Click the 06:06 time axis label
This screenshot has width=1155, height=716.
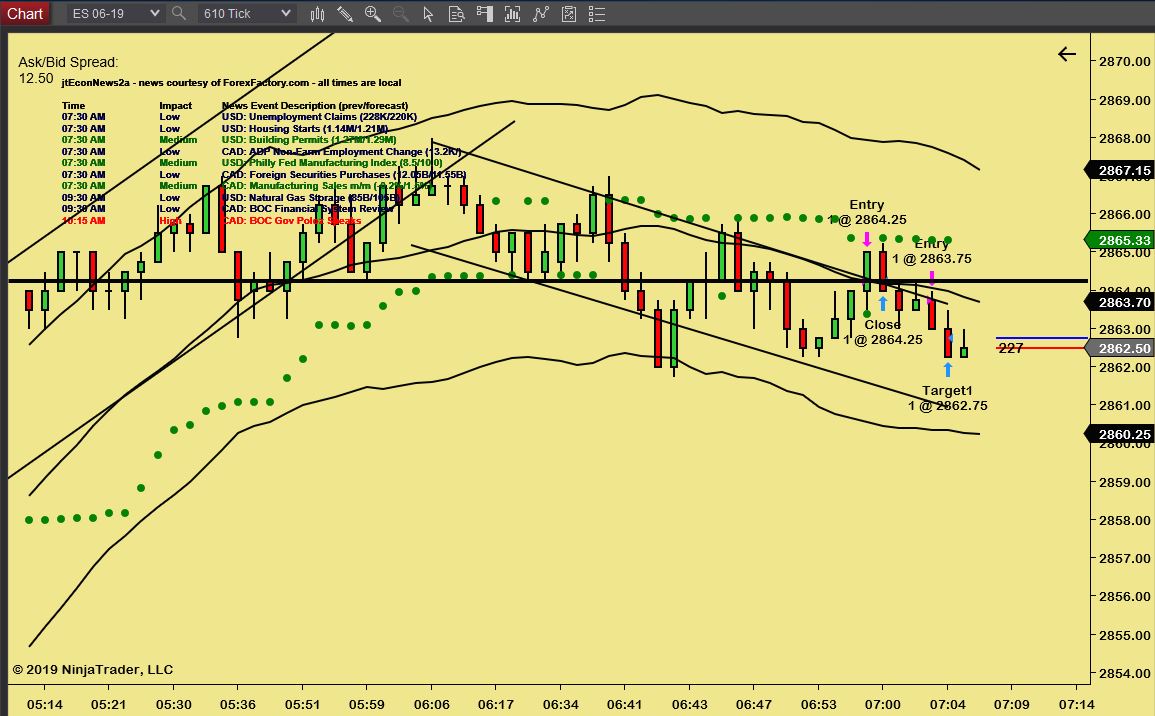coord(431,704)
